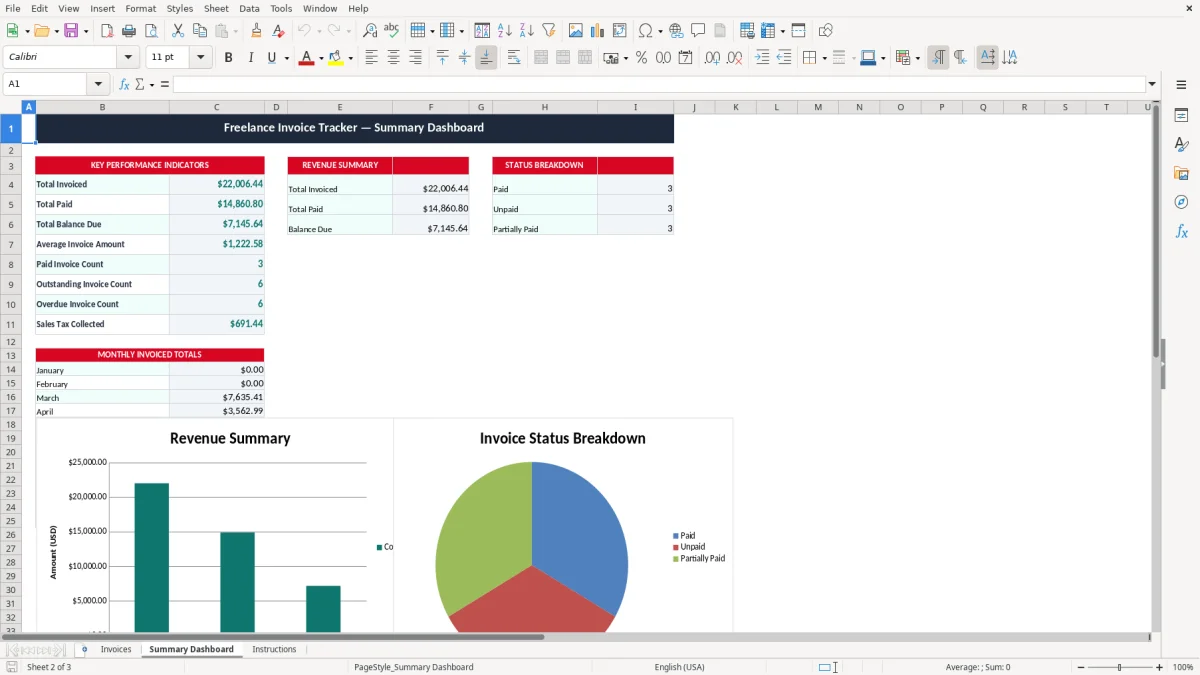1200x675 pixels.
Task: Insert a comment bubble icon
Action: tap(698, 31)
